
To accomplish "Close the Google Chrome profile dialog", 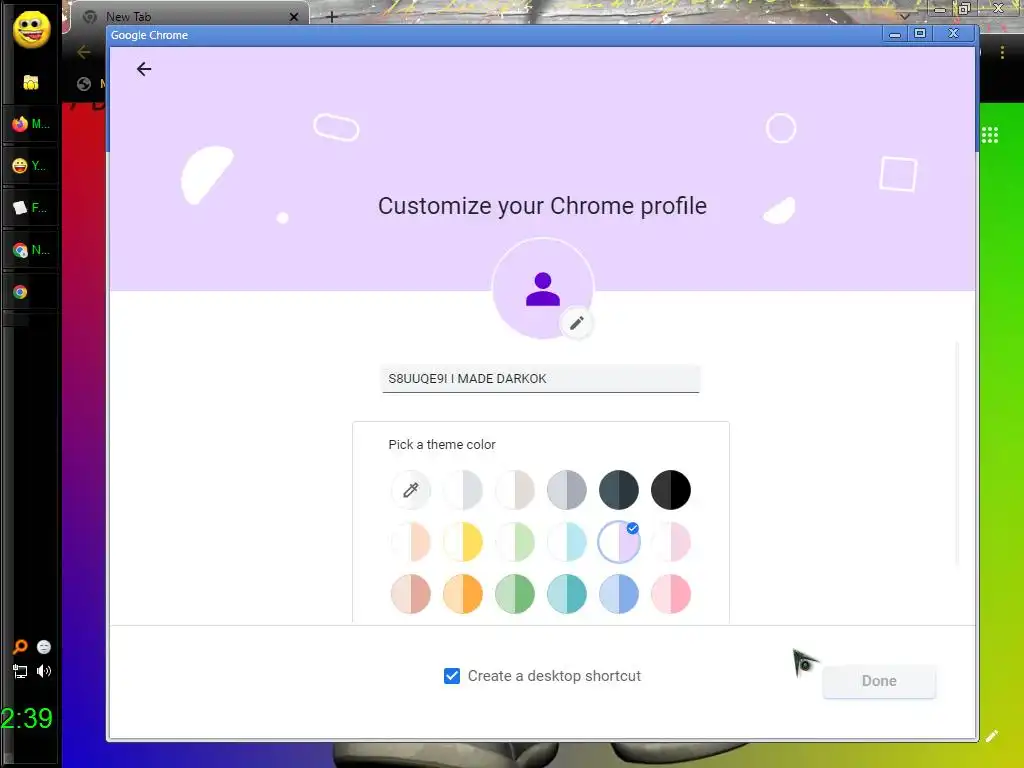I will 953,34.
